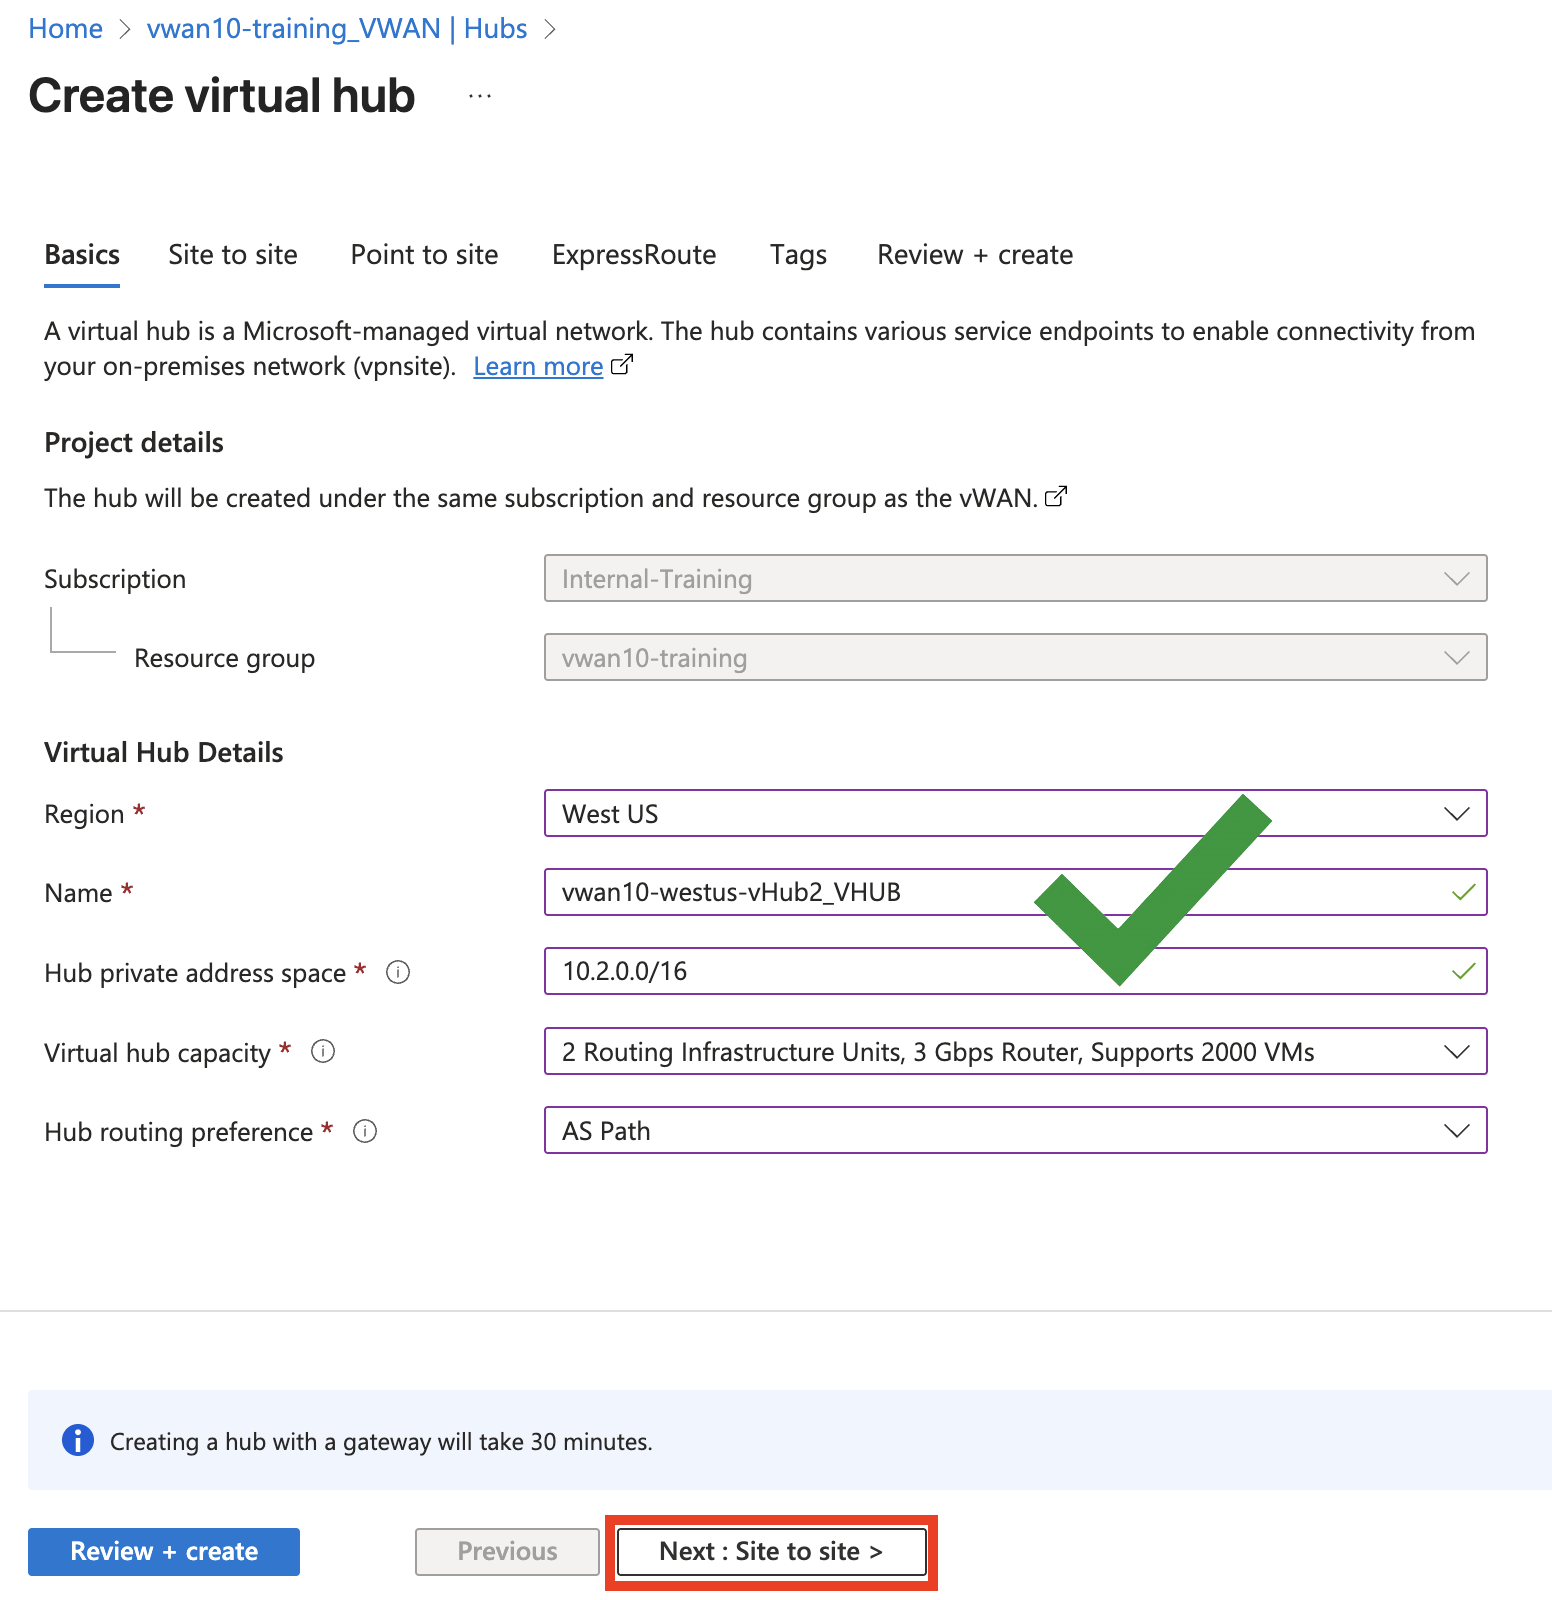Click external link icon after Learn more
Screen dimensions: 1552x1600
622,365
